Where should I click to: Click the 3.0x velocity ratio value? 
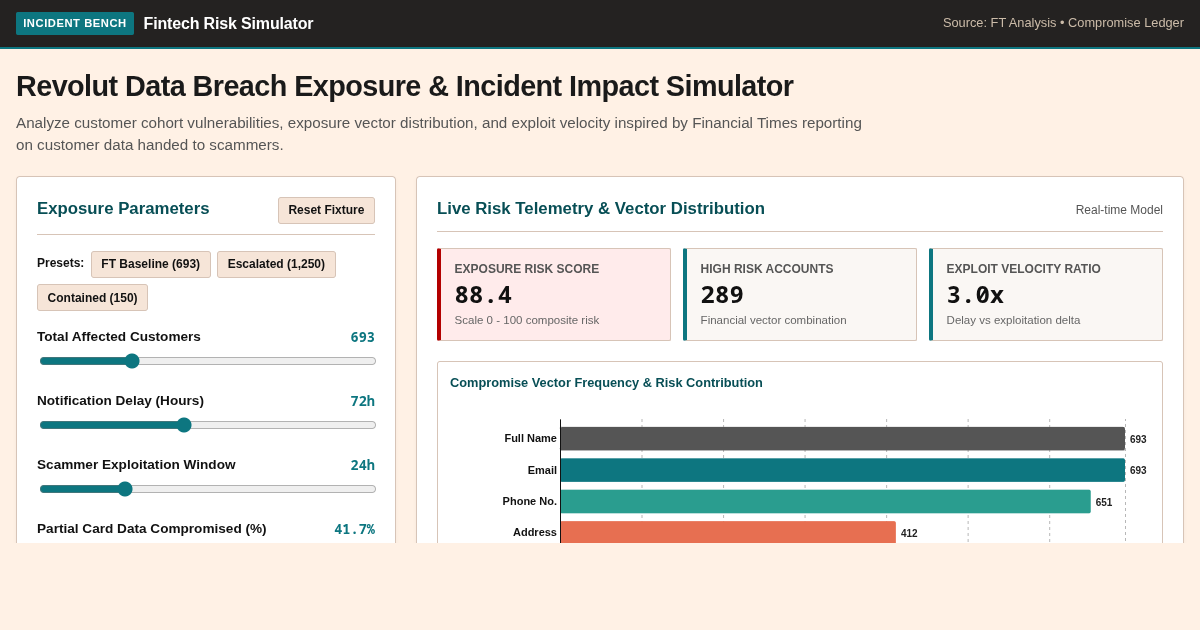(x=975, y=295)
